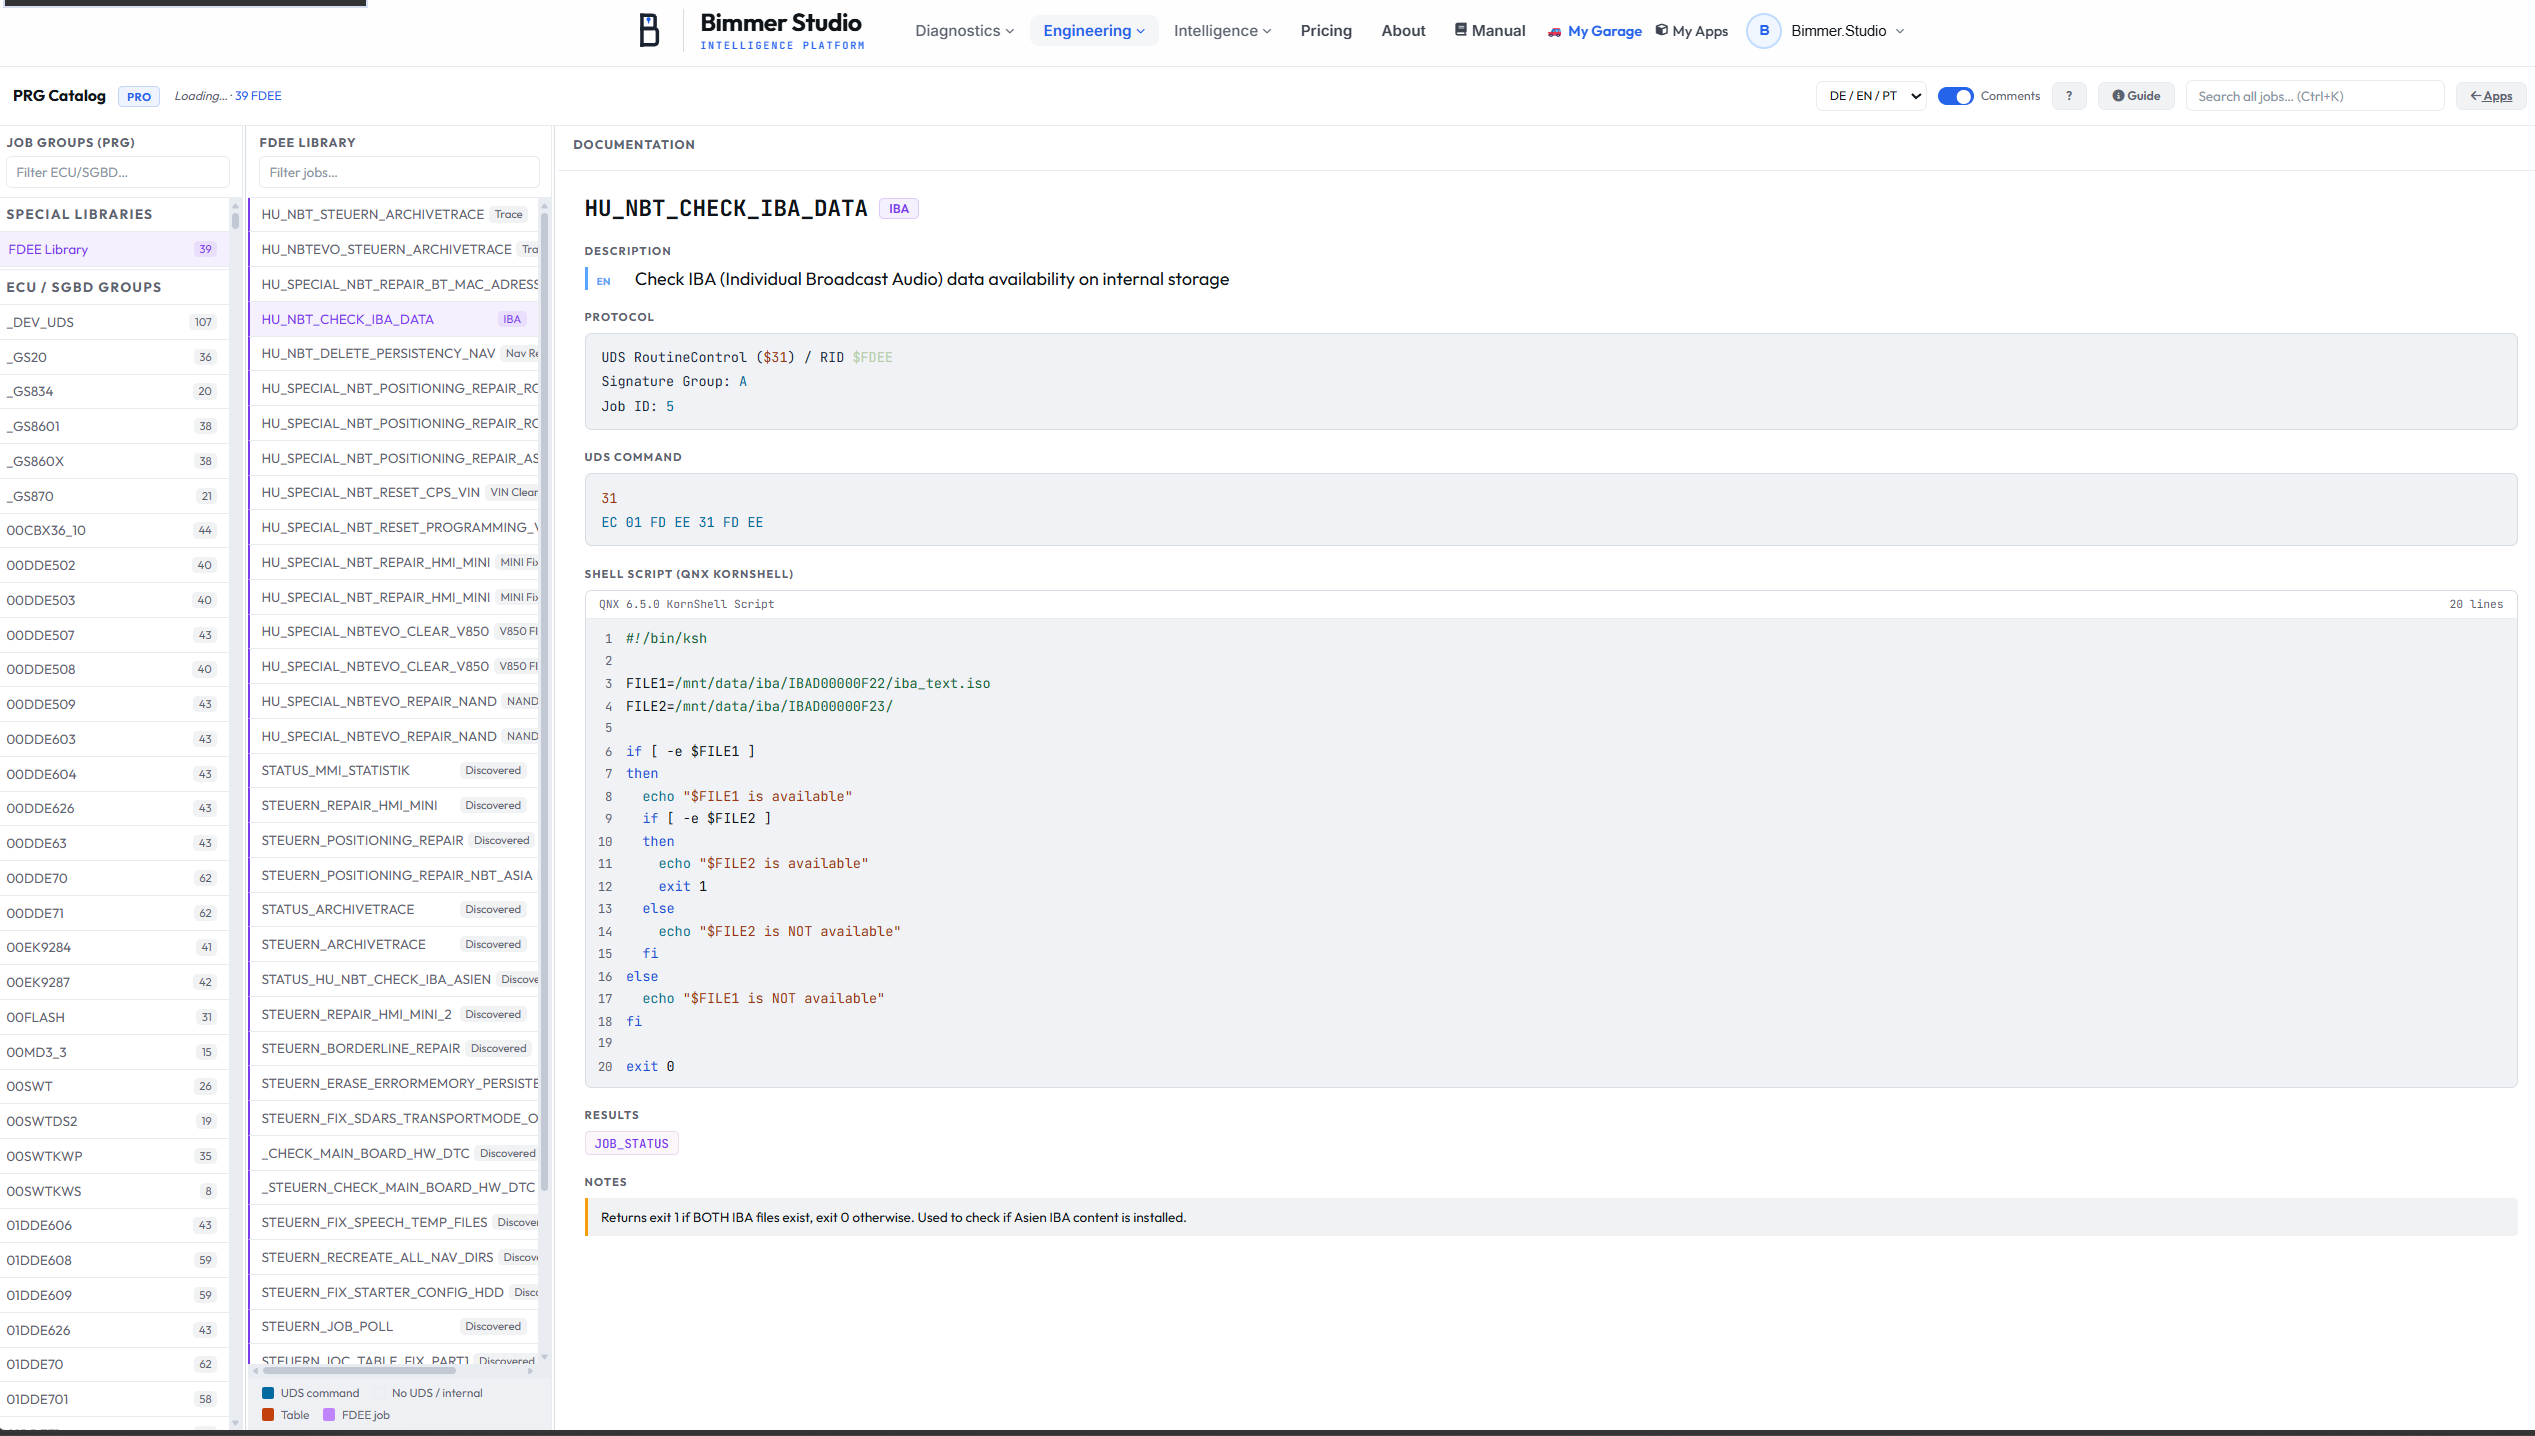Click the B user avatar circle
2535x1436 pixels.
[x=1764, y=31]
